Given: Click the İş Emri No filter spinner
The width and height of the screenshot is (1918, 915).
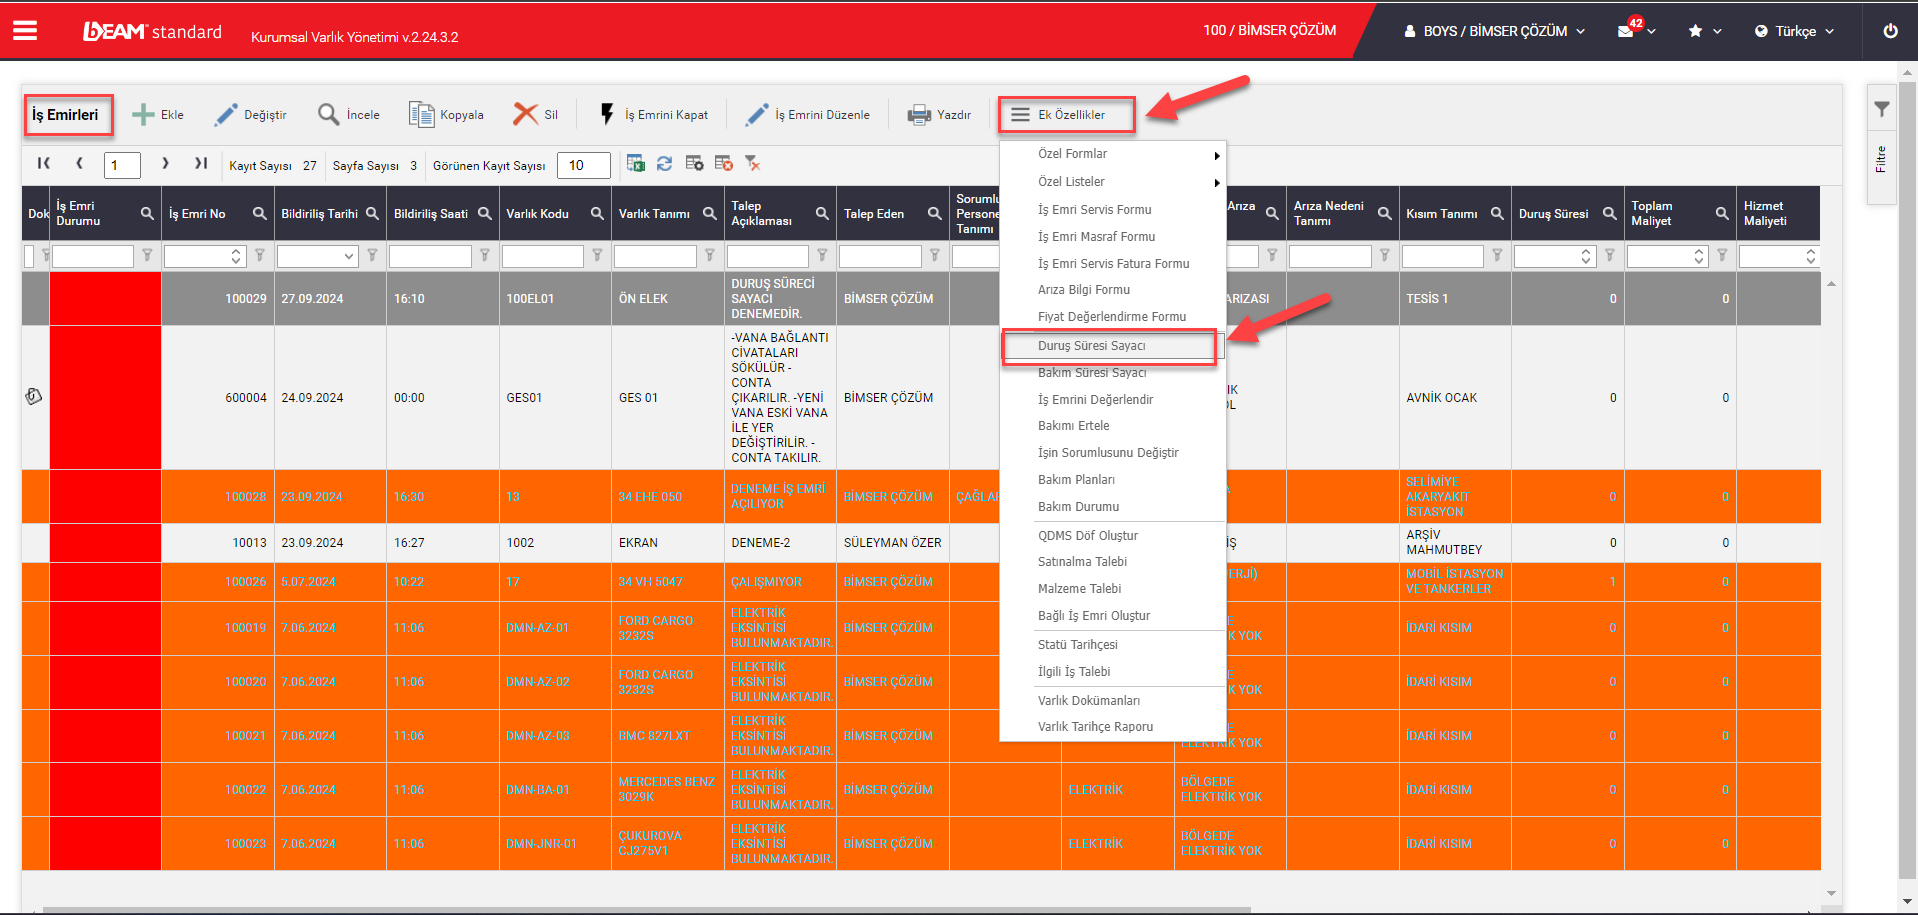Looking at the screenshot, I should tap(236, 256).
